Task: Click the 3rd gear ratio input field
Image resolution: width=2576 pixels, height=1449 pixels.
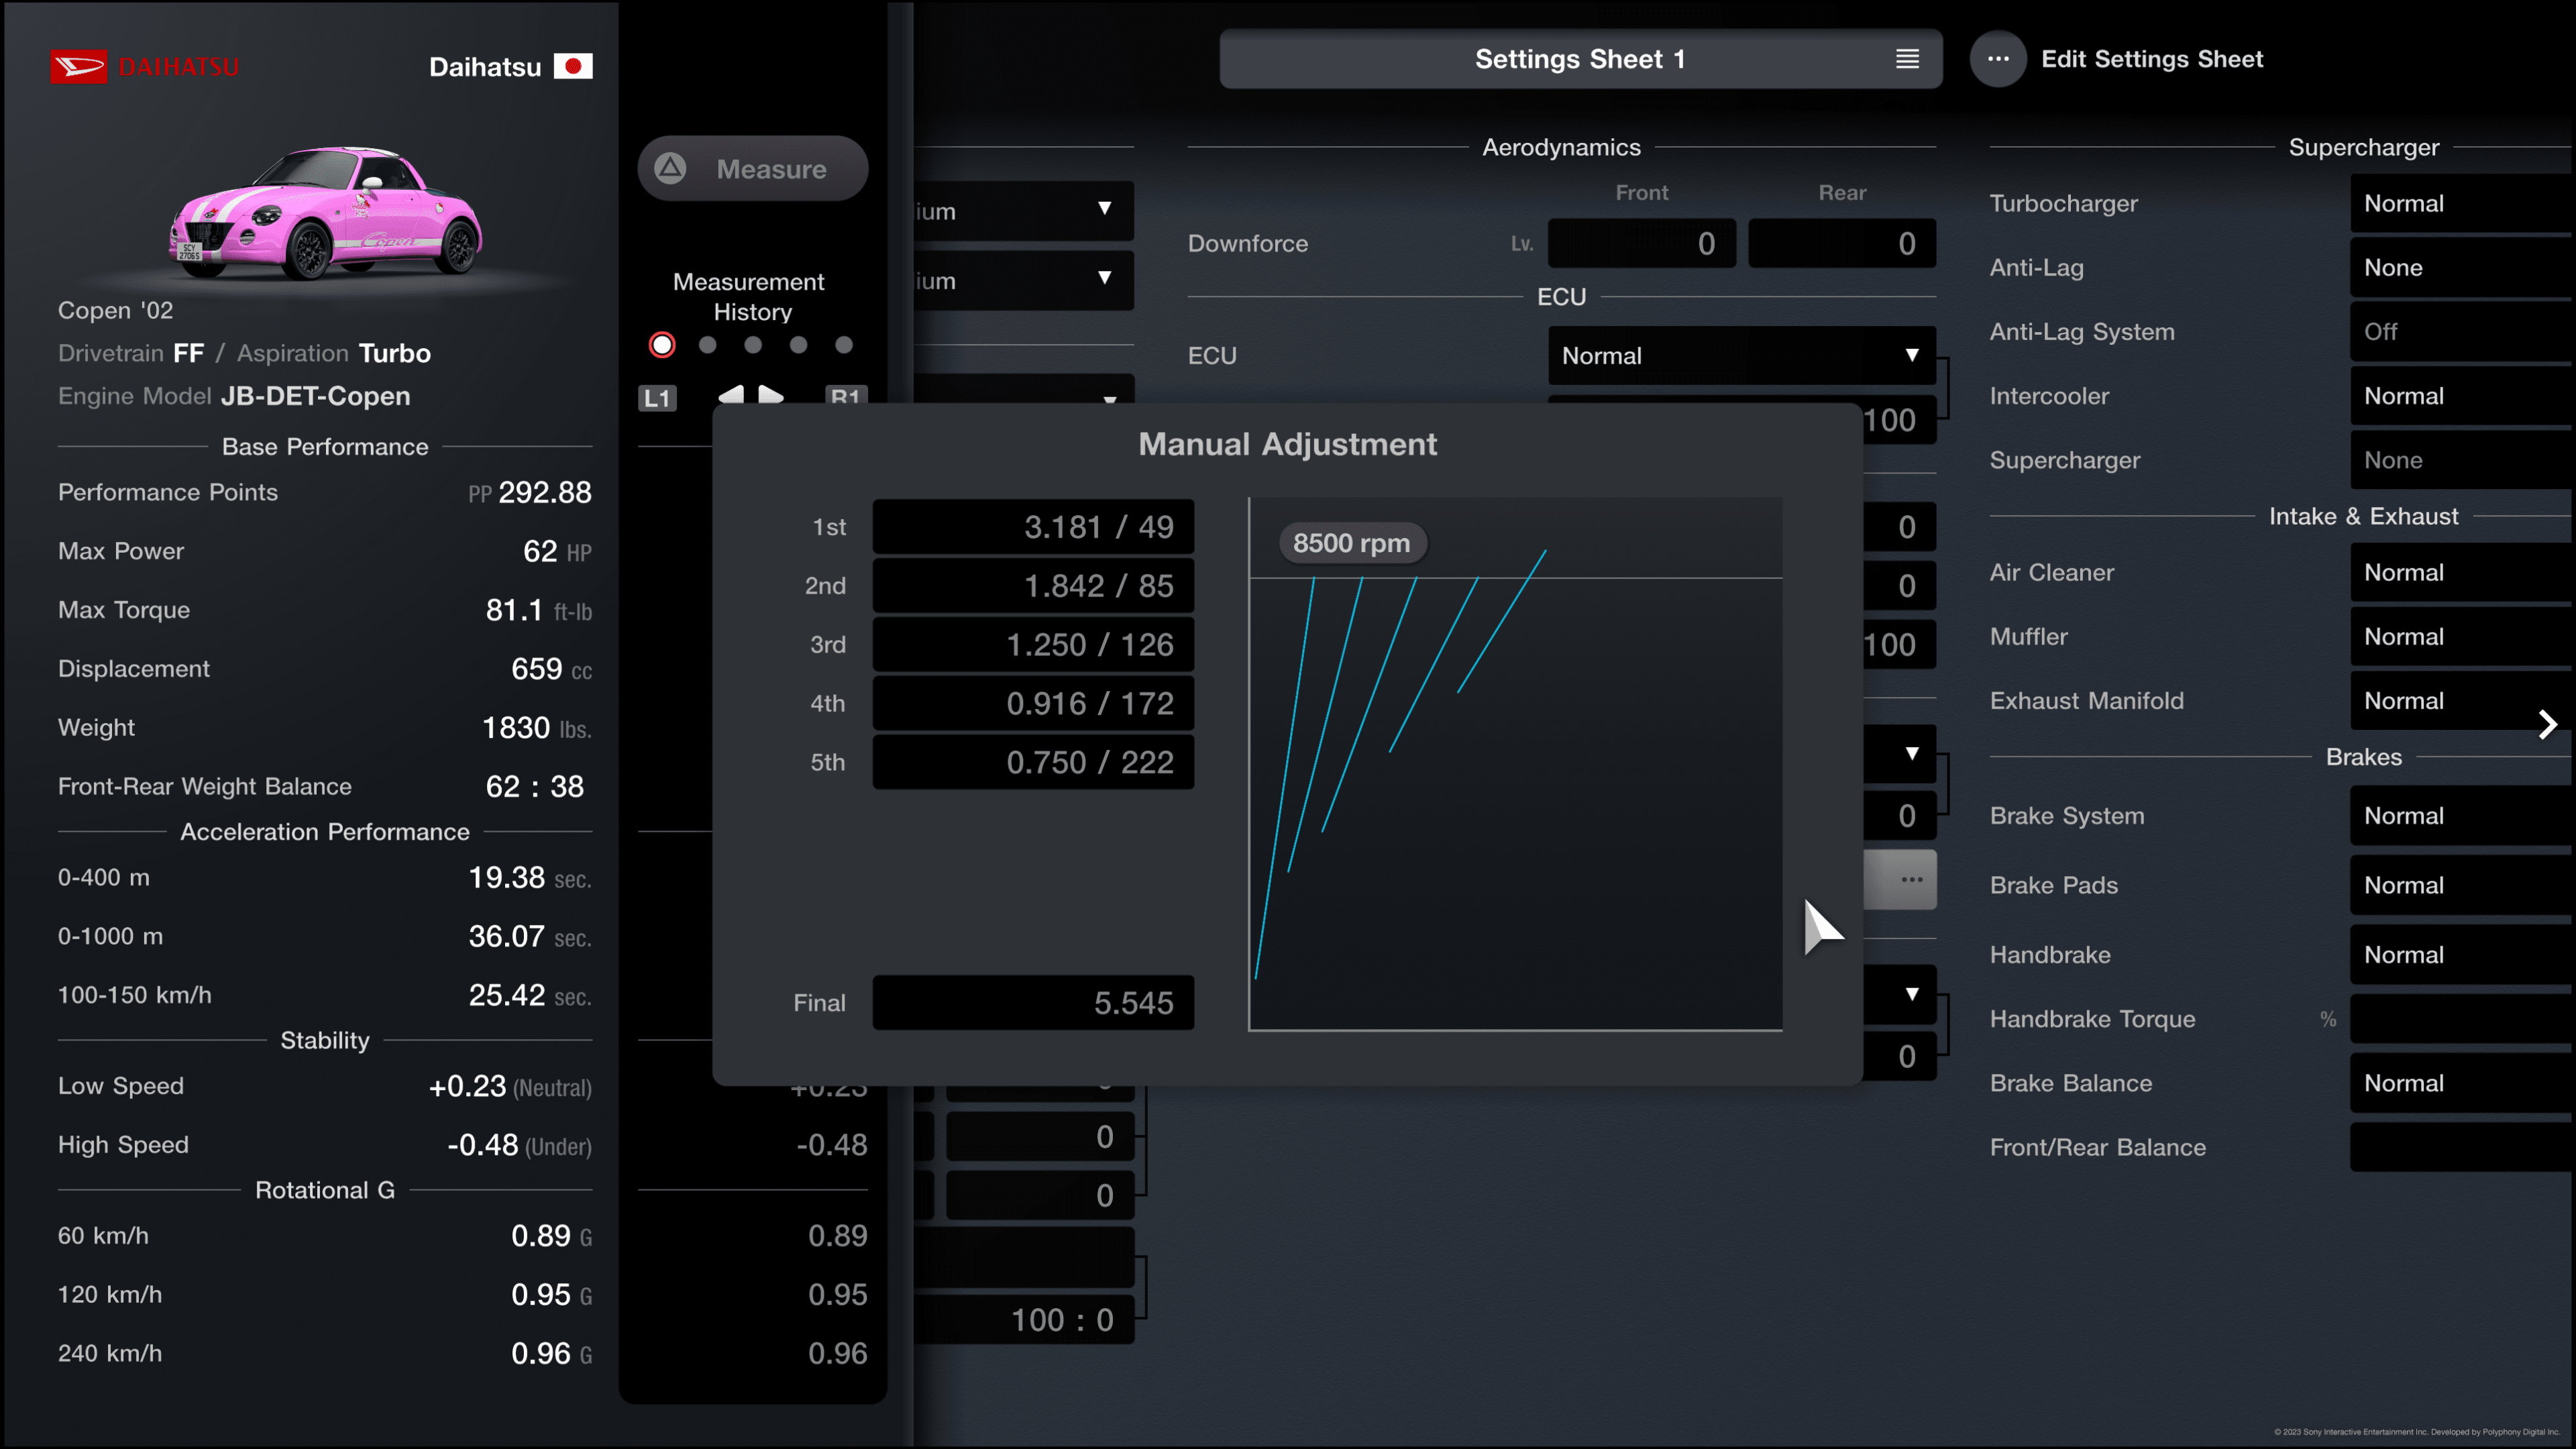Action: [1033, 644]
